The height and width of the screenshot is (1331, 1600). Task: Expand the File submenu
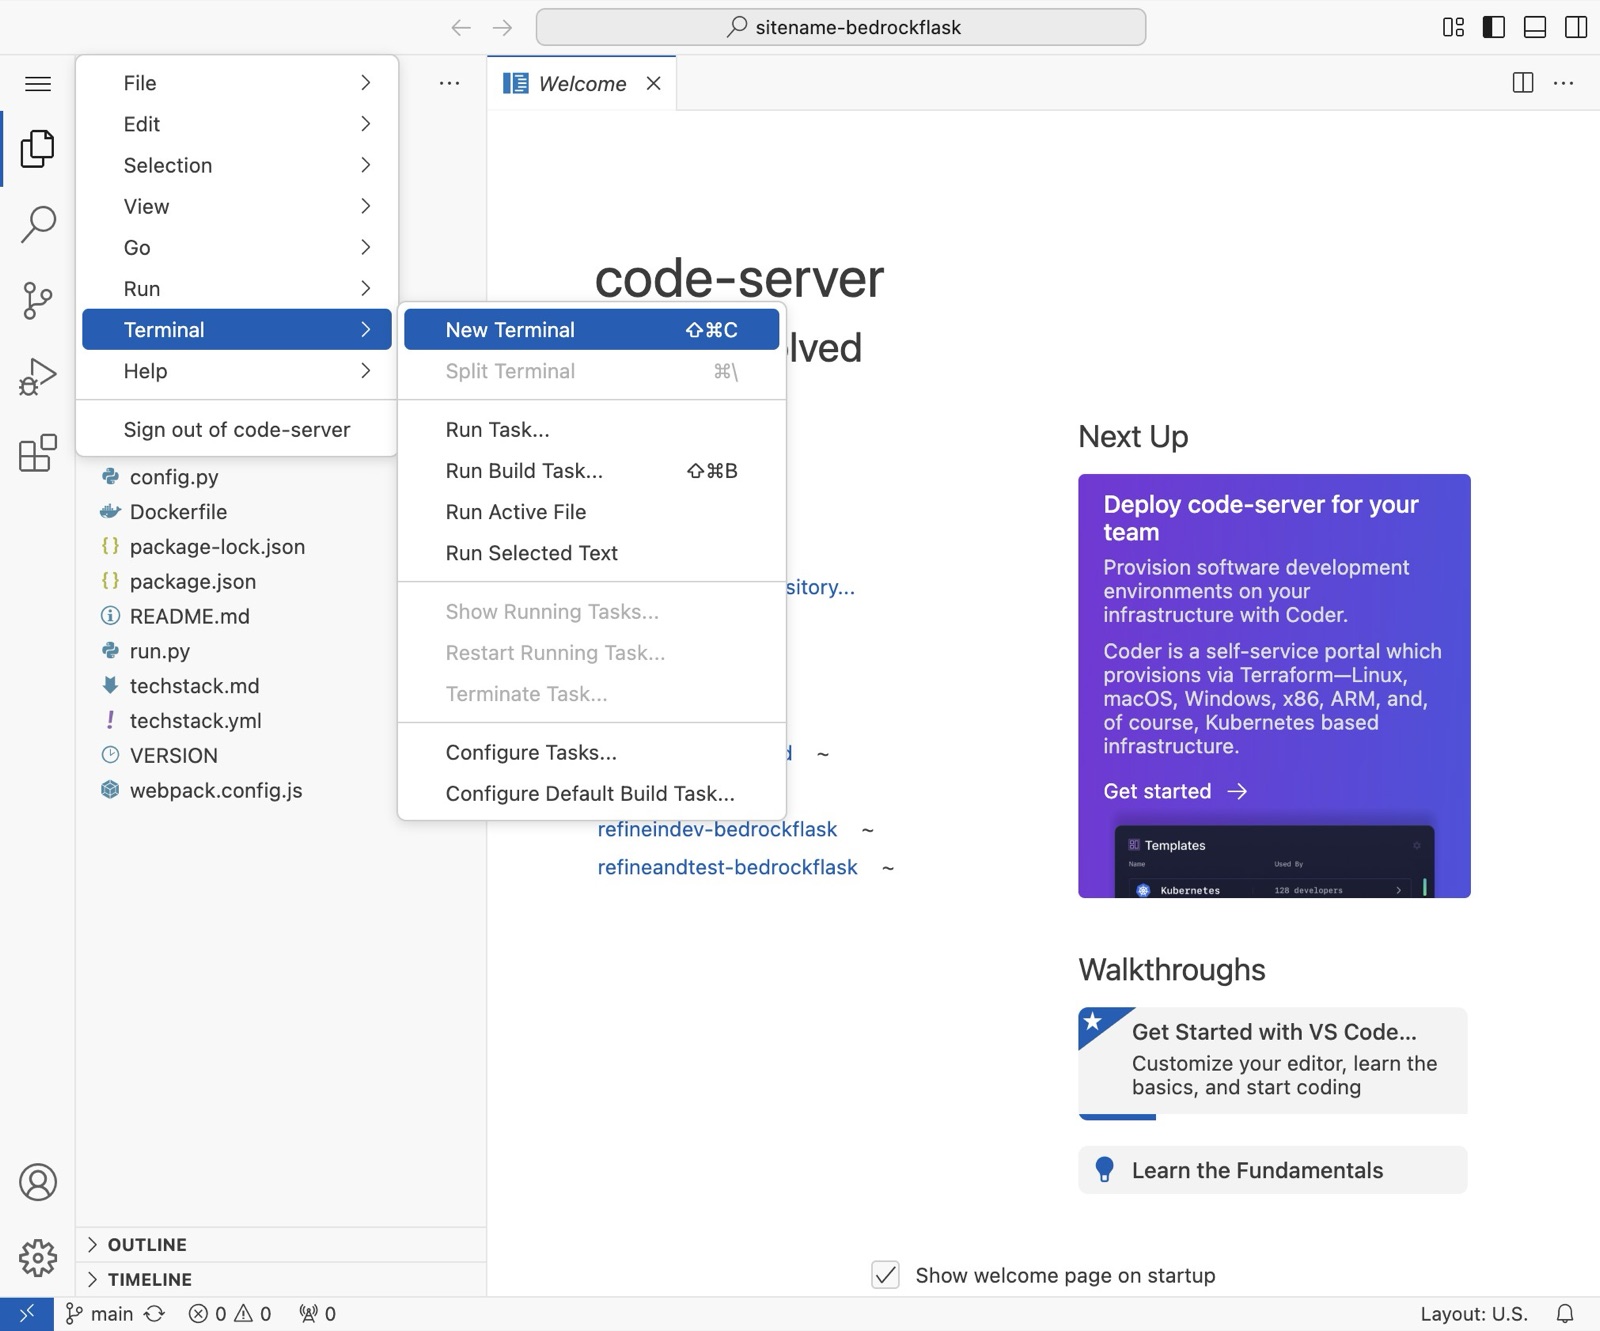pyautogui.click(x=237, y=83)
